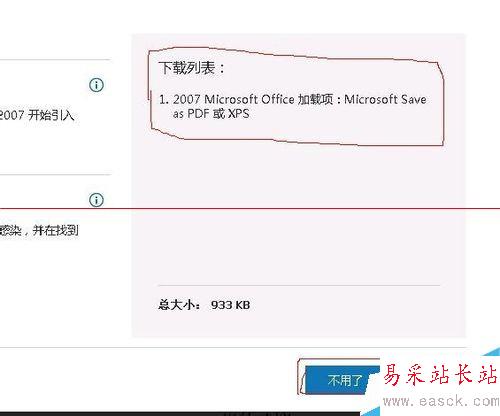This screenshot has height=416, width=500.
Task: Open the info icon beside "2007 开始引入"
Action: pos(96,85)
